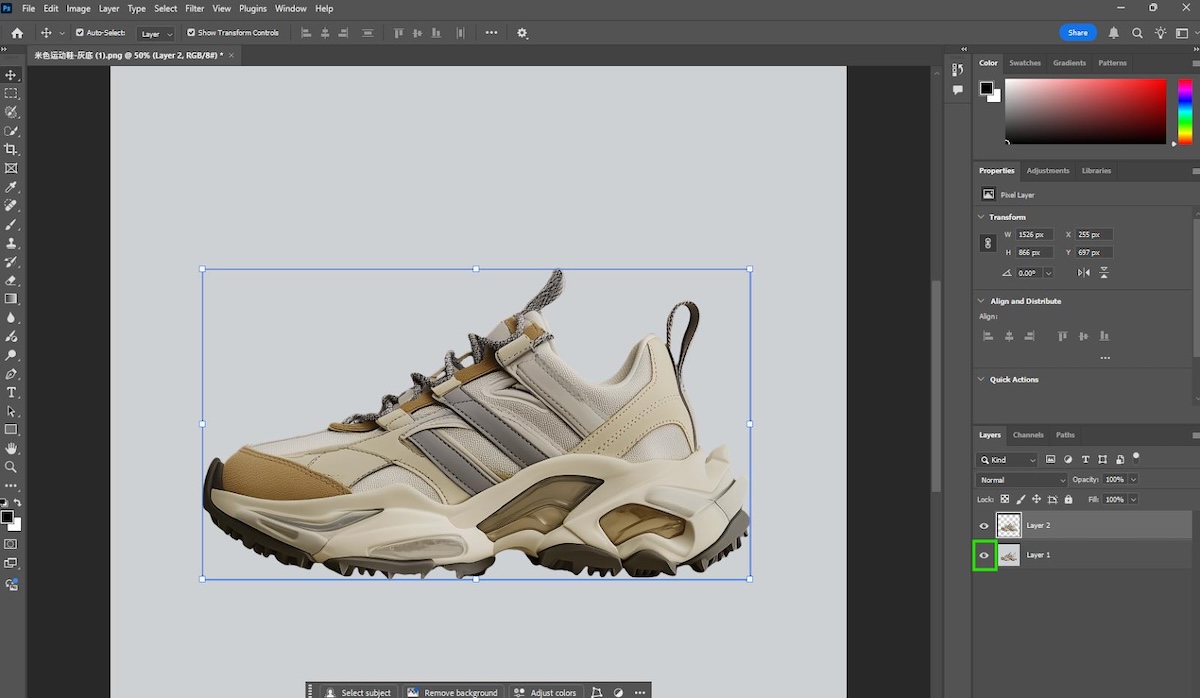Viewport: 1200px width, 698px height.
Task: Open more options in contextual task bar
Action: pyautogui.click(x=640, y=692)
